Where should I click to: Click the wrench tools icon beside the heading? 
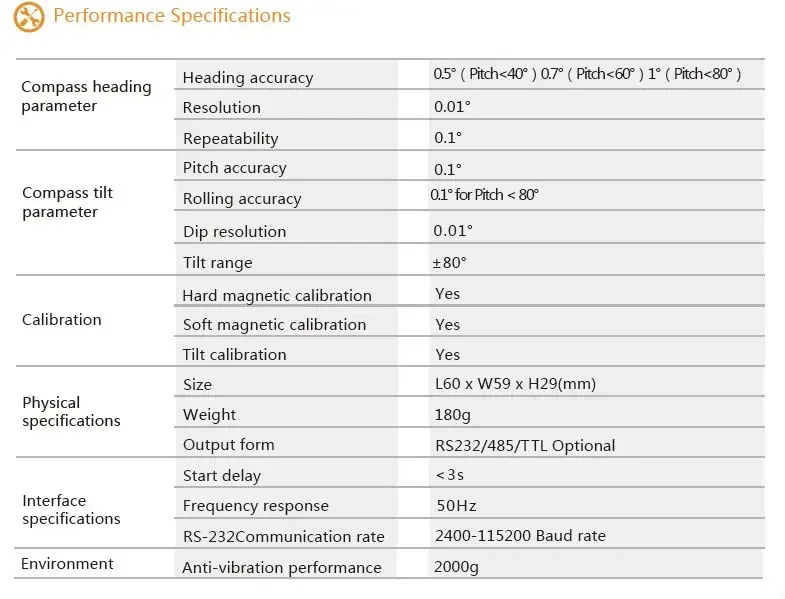coord(29,17)
